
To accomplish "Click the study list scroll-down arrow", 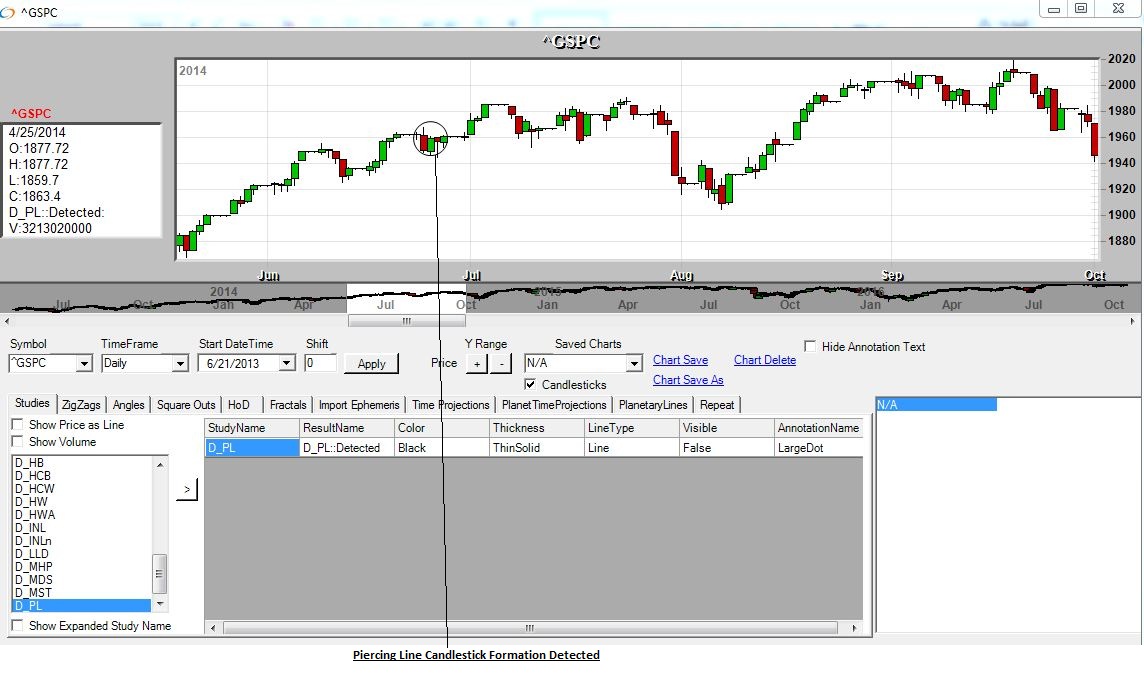I will coord(159,605).
